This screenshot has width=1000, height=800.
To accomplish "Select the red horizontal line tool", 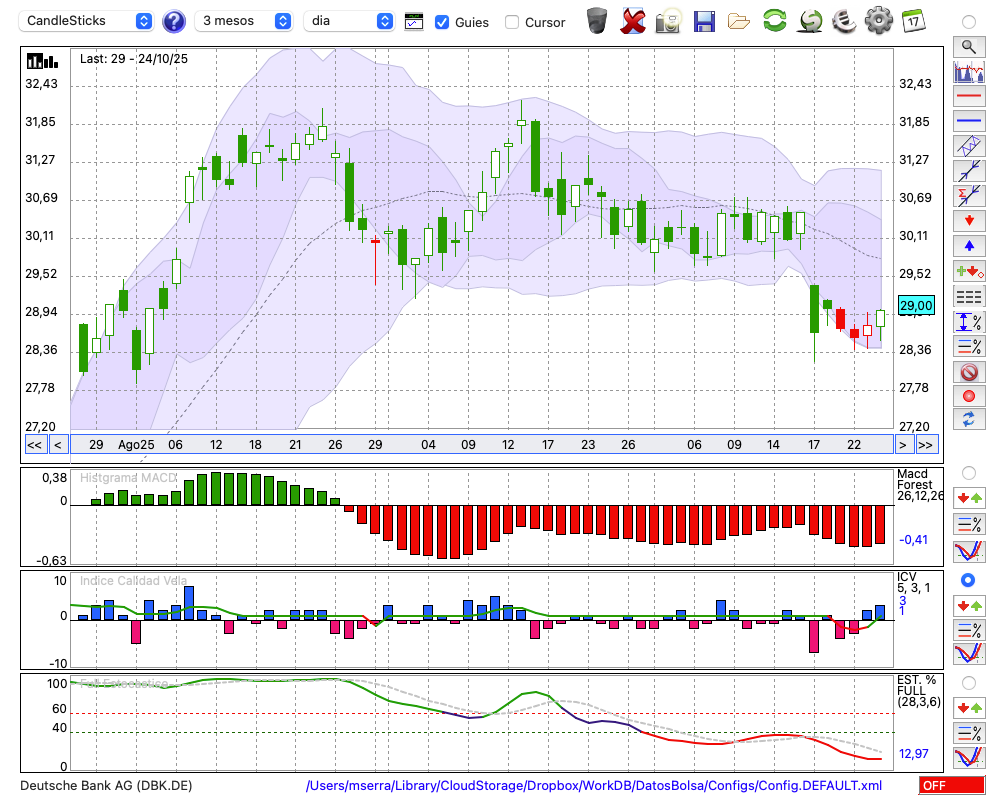I will 968,97.
